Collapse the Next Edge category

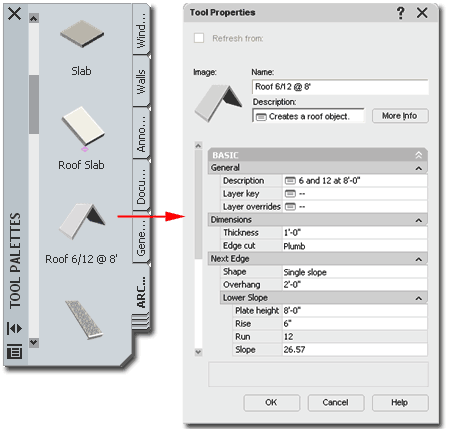click(419, 259)
